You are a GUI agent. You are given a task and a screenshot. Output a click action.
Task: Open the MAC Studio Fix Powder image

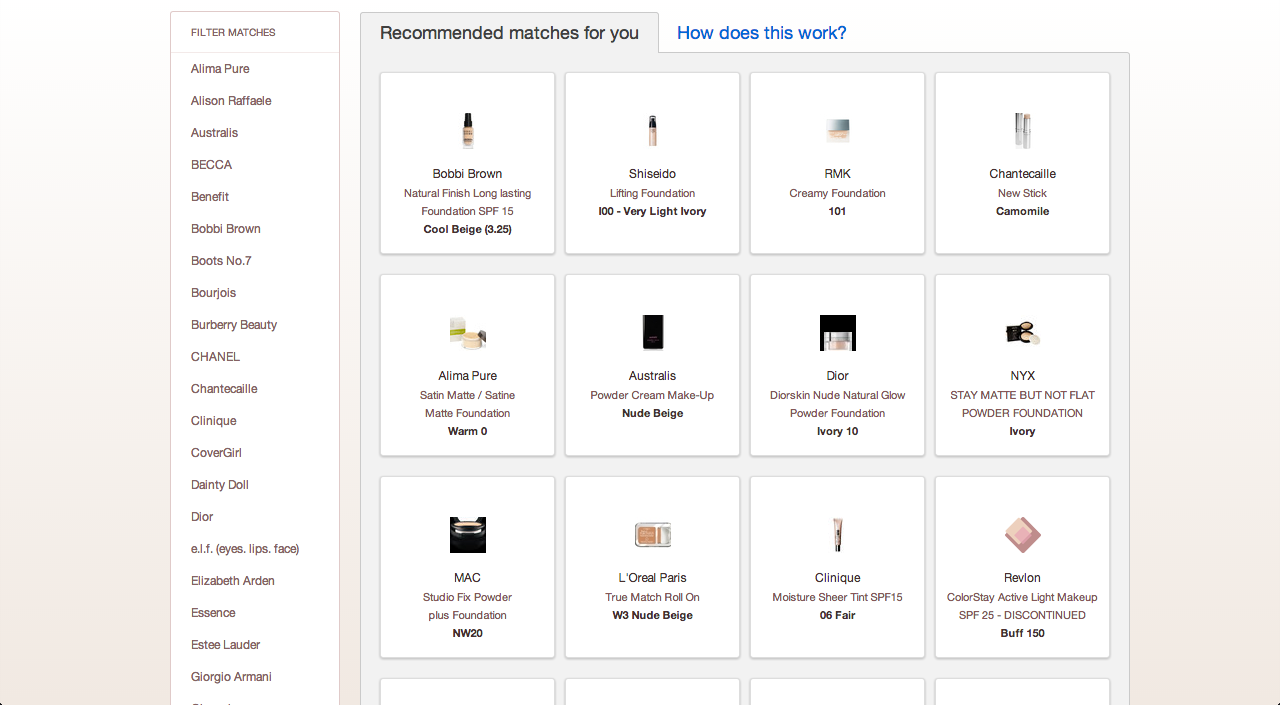(467, 535)
